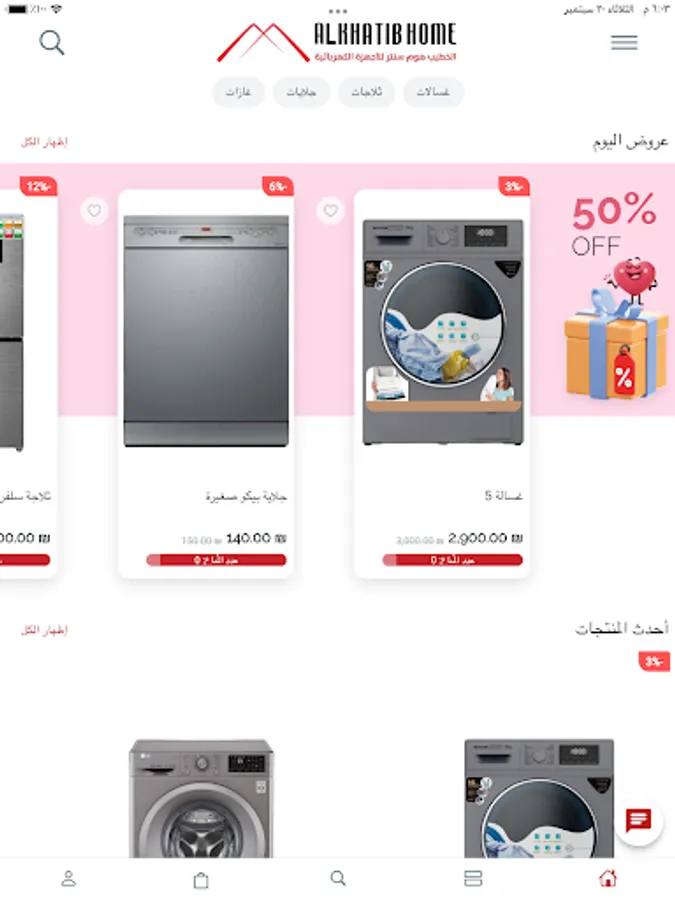Open the account profile icon
The width and height of the screenshot is (675, 900).
tap(68, 878)
